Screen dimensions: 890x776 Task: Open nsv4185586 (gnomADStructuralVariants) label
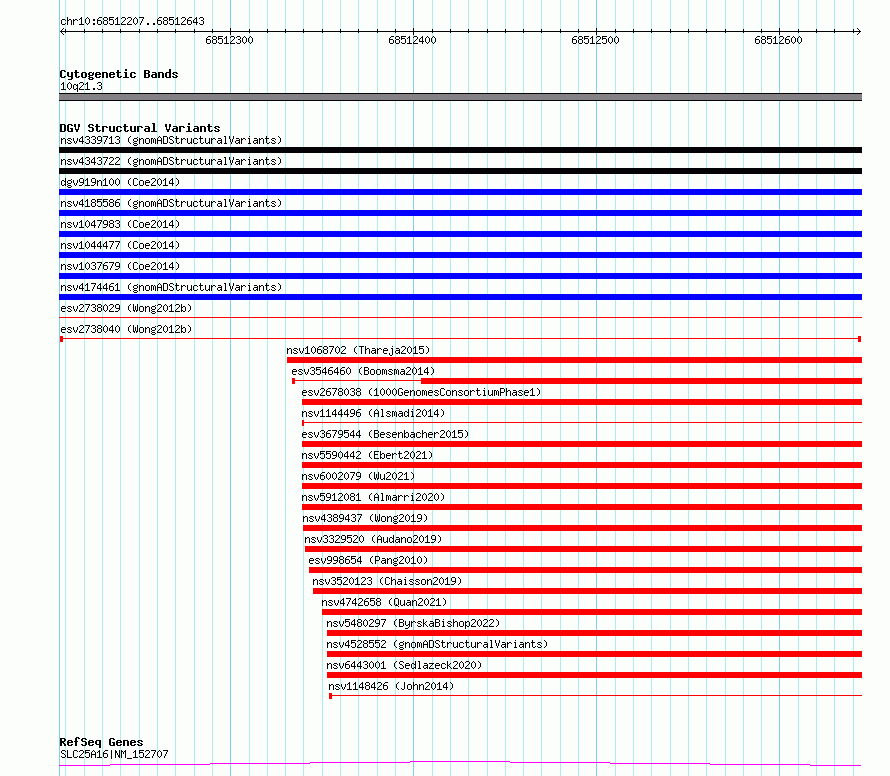(171, 203)
